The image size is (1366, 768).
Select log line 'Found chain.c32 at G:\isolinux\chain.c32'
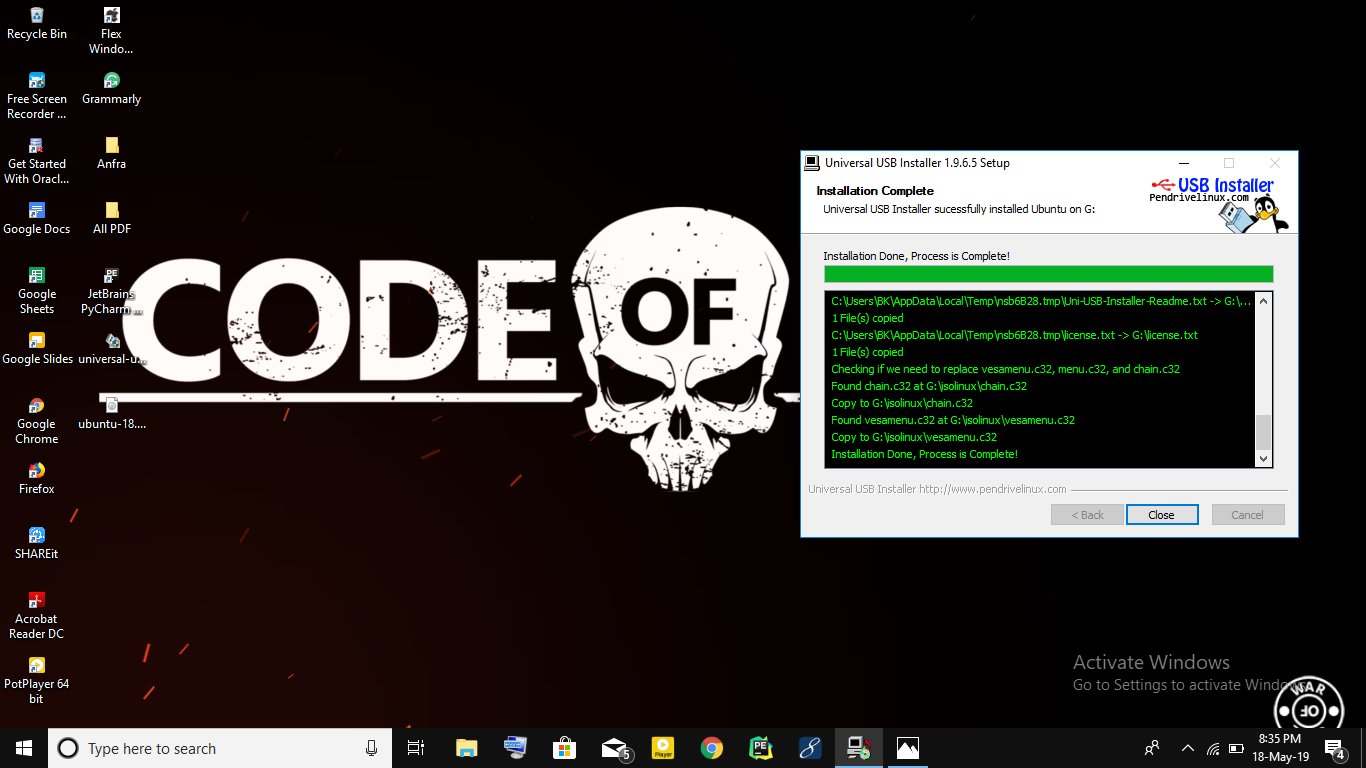[x=928, y=386]
